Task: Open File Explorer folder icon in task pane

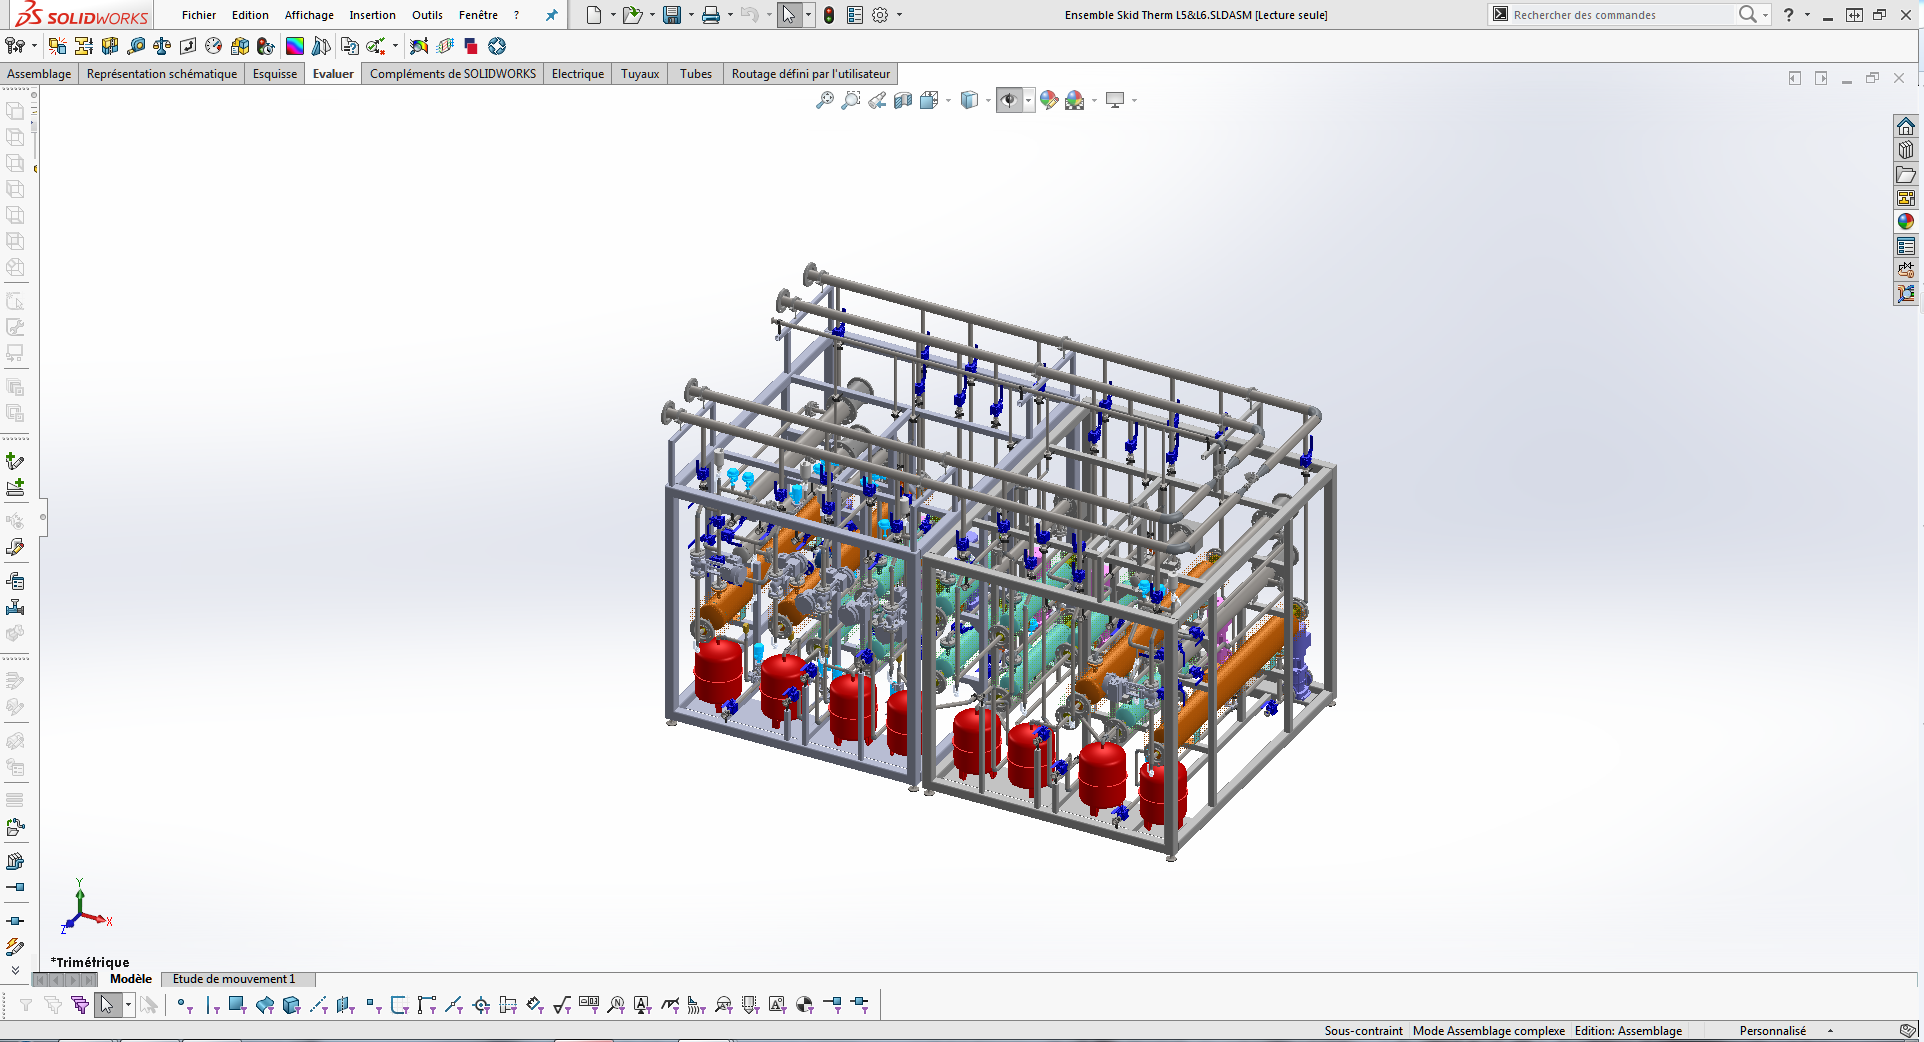Action: click(x=1906, y=174)
